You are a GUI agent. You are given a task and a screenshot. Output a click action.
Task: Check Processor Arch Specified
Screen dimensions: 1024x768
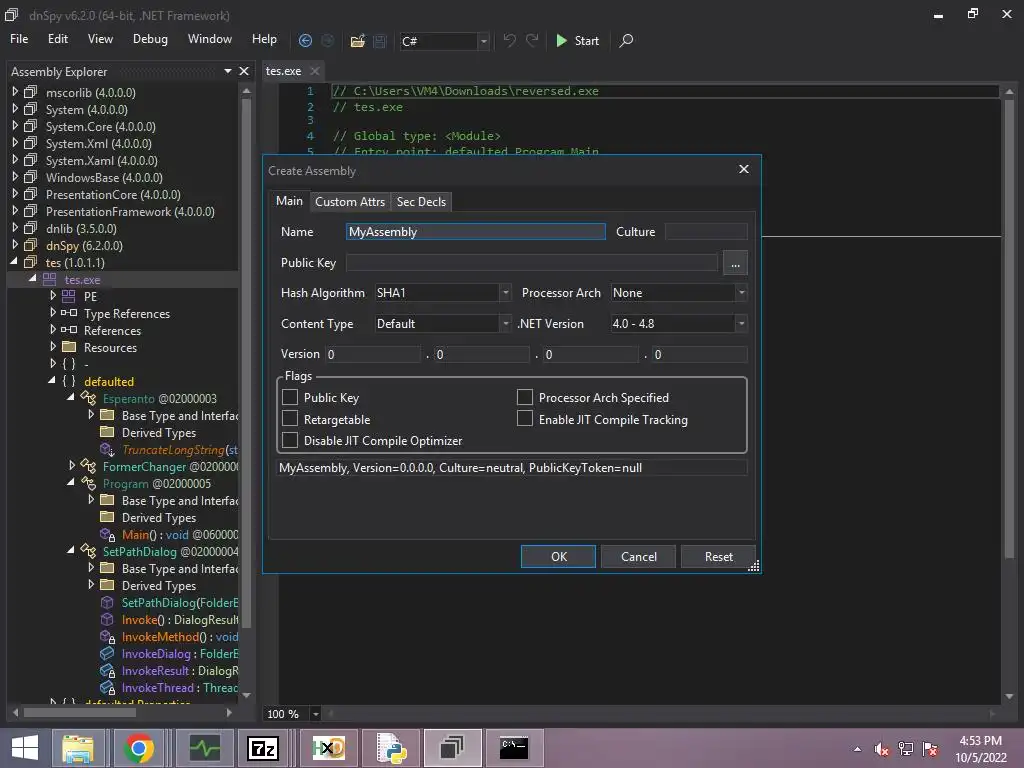click(x=525, y=397)
